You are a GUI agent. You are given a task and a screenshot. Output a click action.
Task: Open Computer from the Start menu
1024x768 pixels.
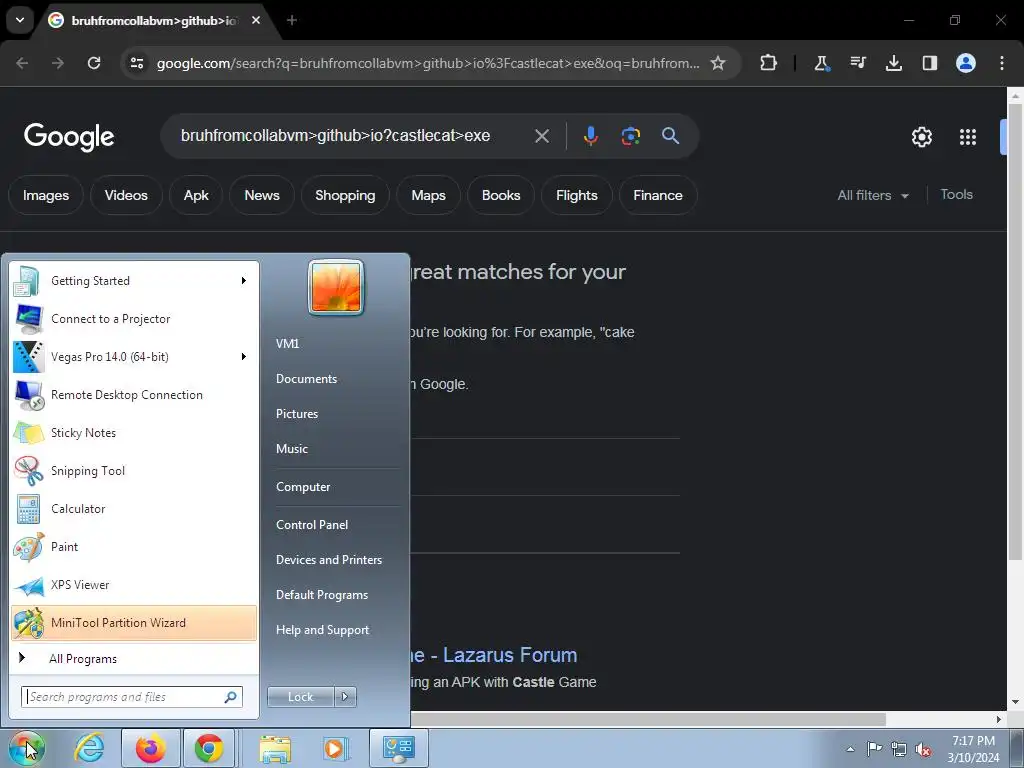click(x=303, y=487)
